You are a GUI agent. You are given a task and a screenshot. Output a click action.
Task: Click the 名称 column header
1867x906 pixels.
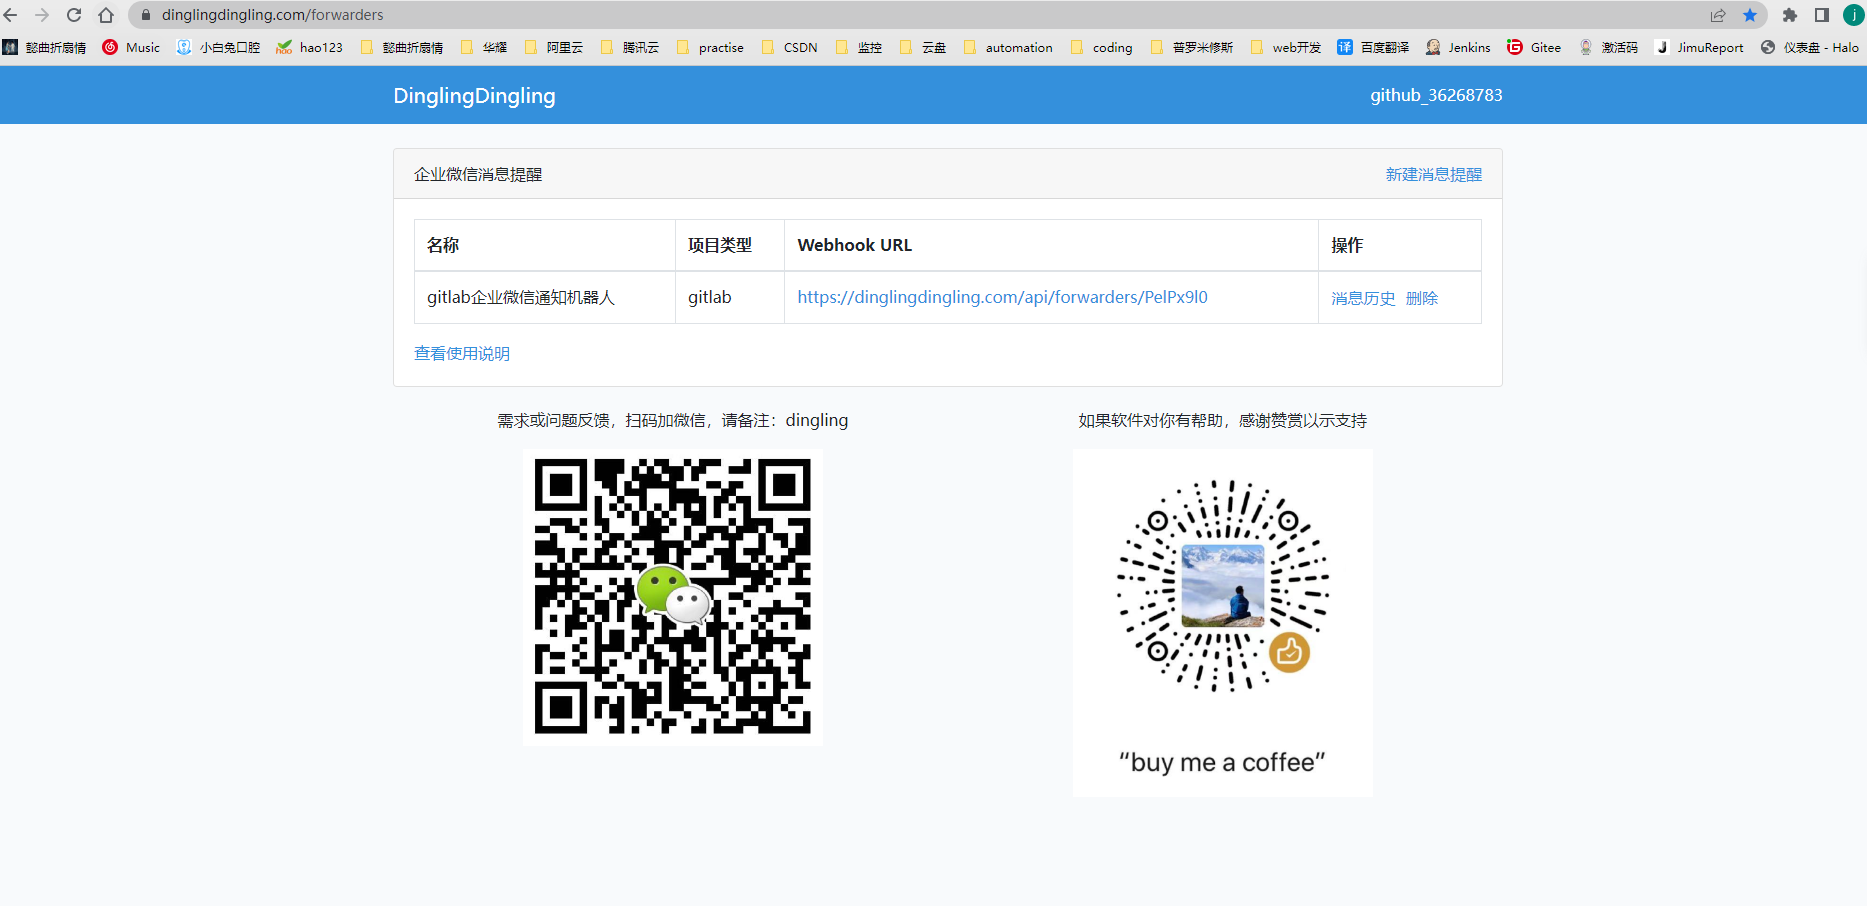[545, 245]
